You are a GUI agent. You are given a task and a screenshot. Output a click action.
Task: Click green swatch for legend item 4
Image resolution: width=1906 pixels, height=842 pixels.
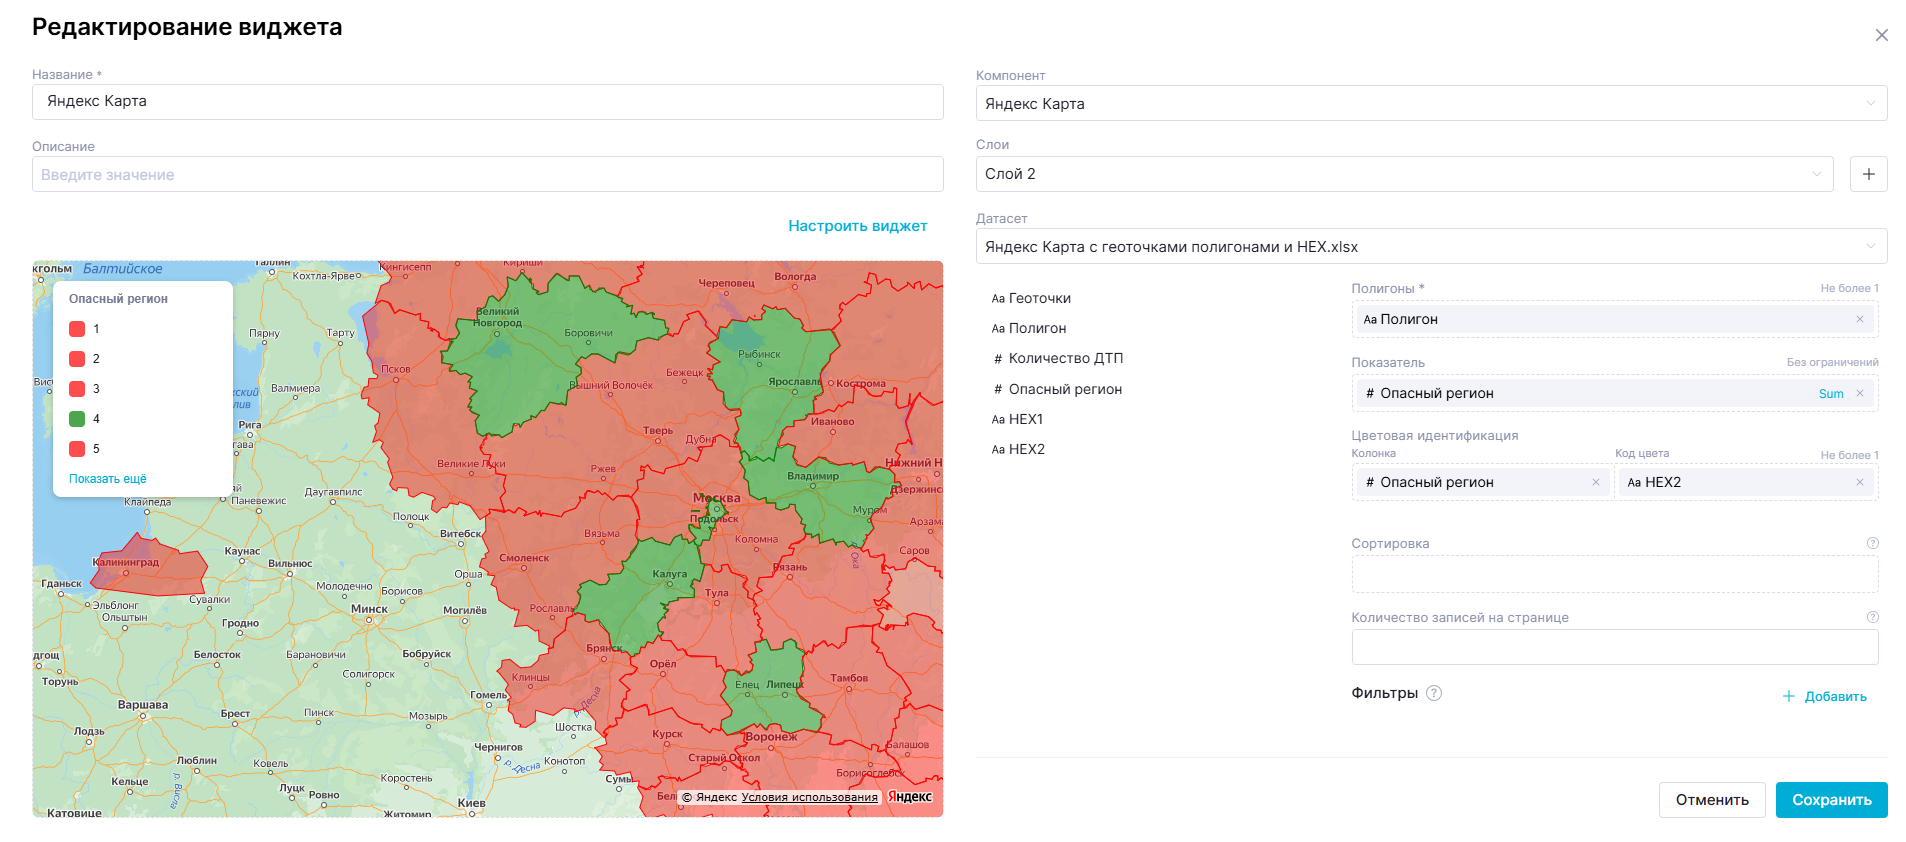click(77, 419)
